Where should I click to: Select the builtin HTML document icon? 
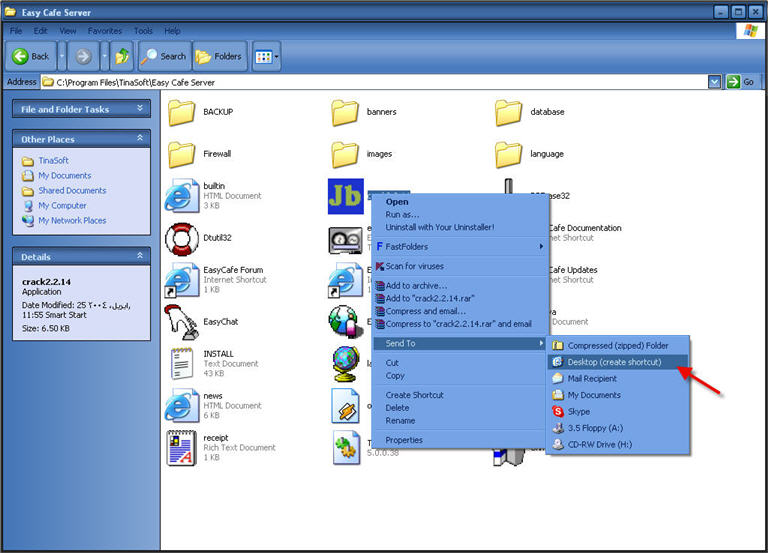click(x=181, y=196)
